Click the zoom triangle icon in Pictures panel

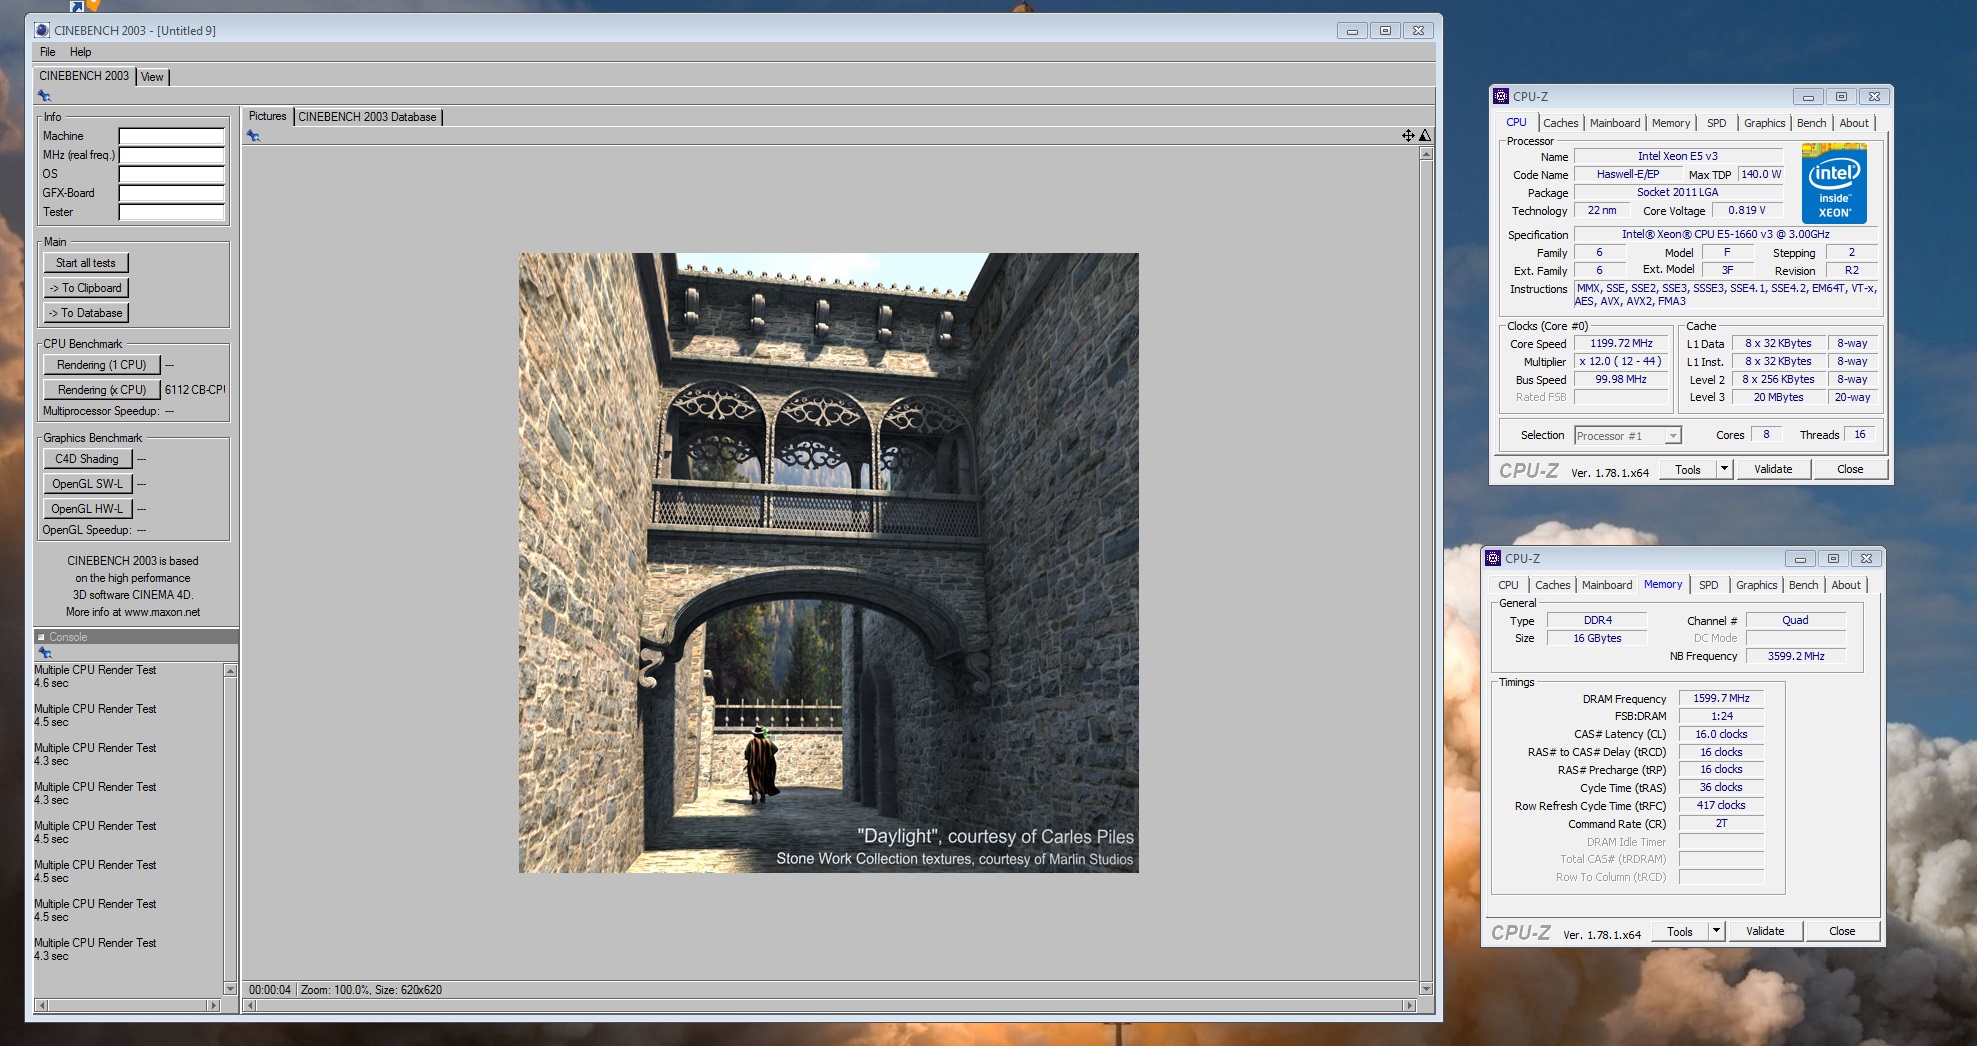[1425, 136]
